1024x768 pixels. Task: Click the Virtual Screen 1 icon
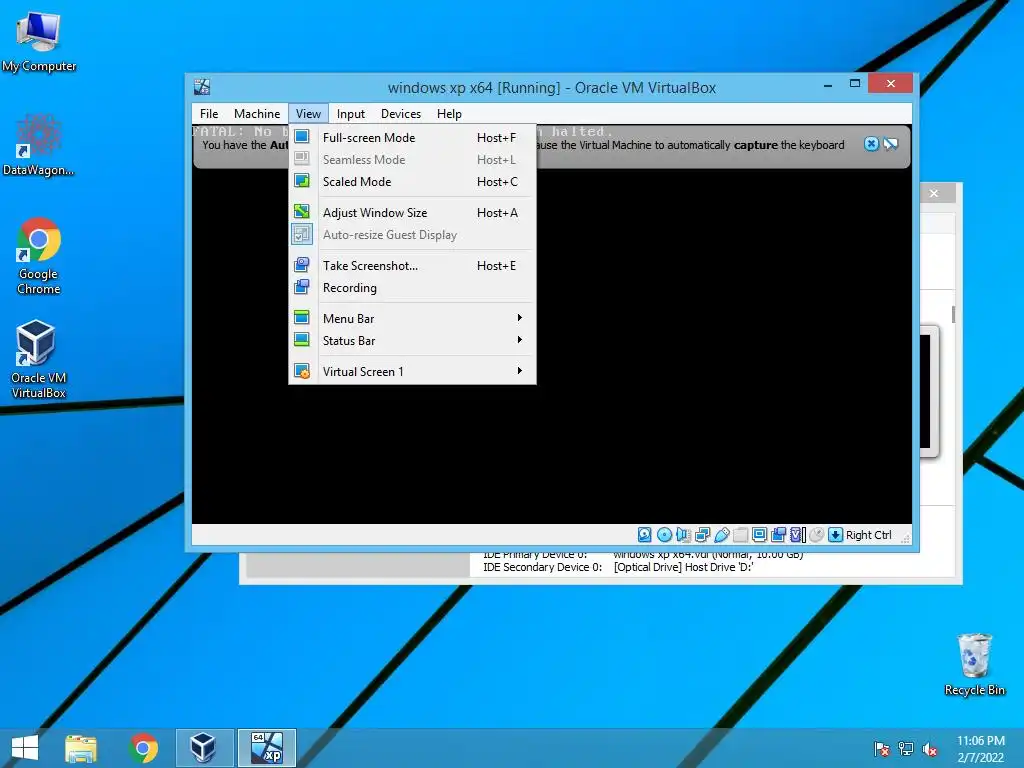302,371
